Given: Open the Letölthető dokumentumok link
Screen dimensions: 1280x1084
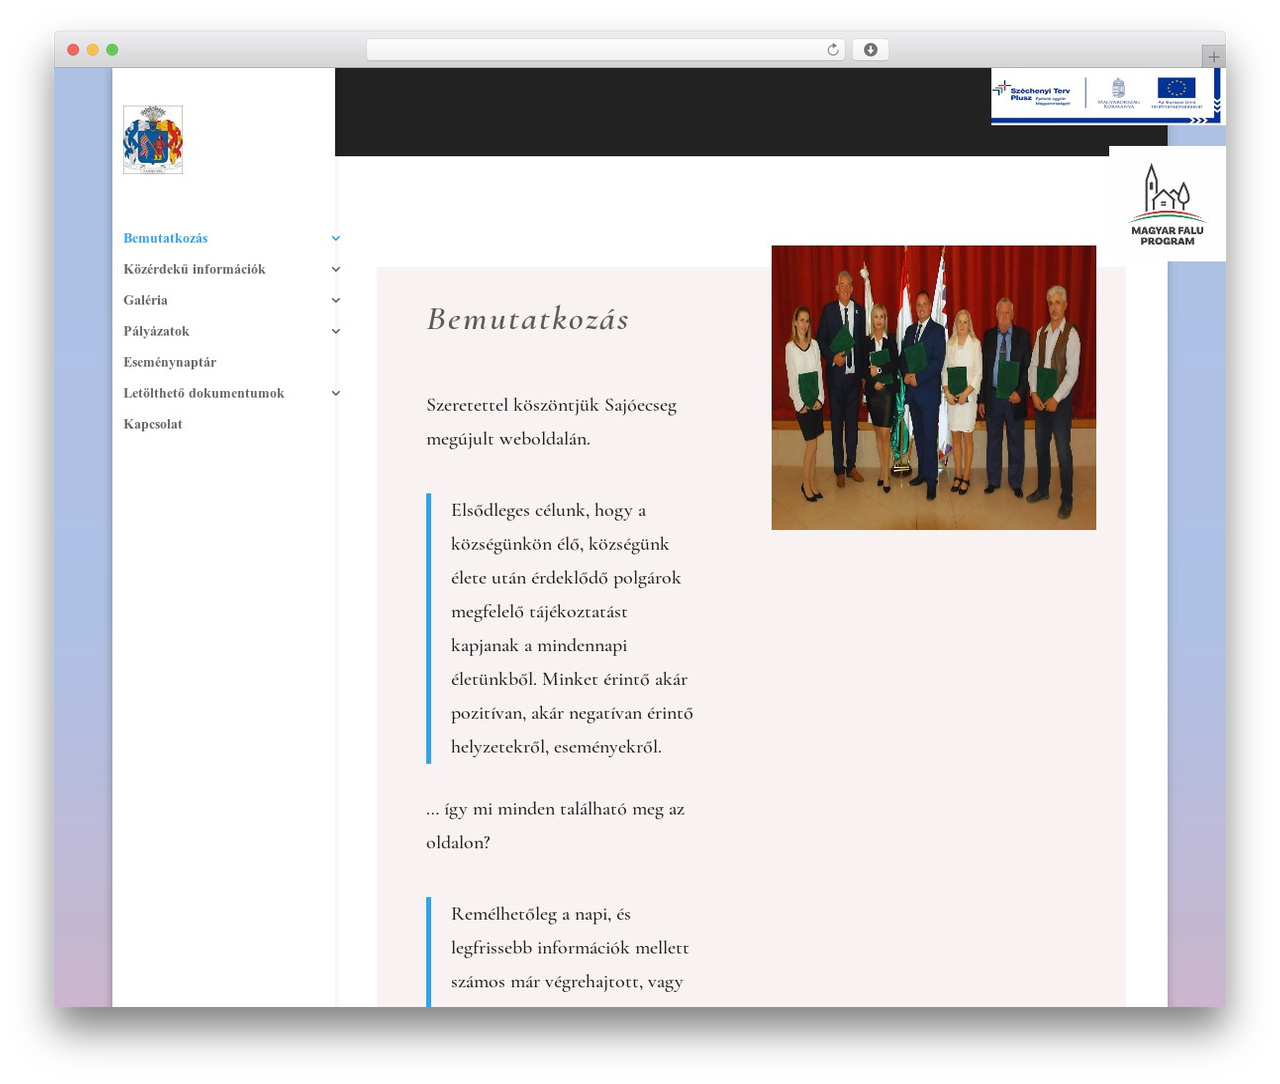Looking at the screenshot, I should pyautogui.click(x=204, y=393).
